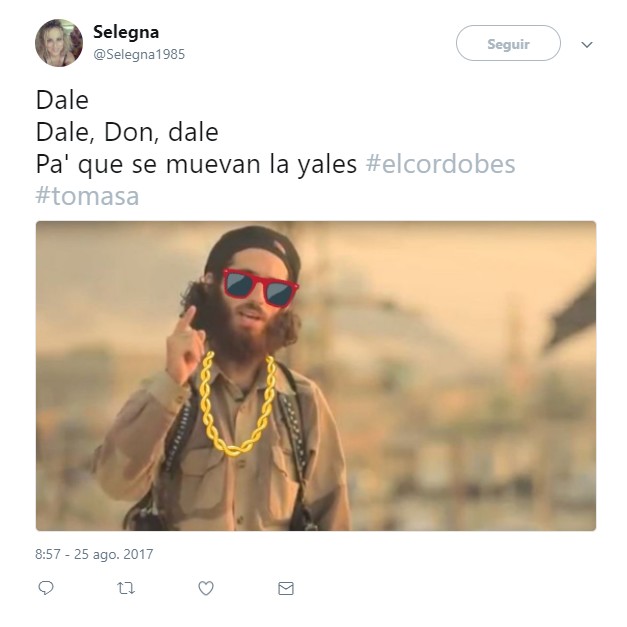Click the @Selegna1985 handle
This screenshot has width=627, height=627.
[138, 54]
